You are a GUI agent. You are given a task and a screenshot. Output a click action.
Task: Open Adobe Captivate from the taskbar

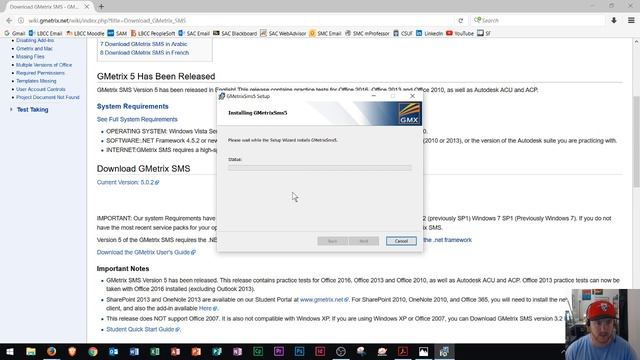point(258,351)
